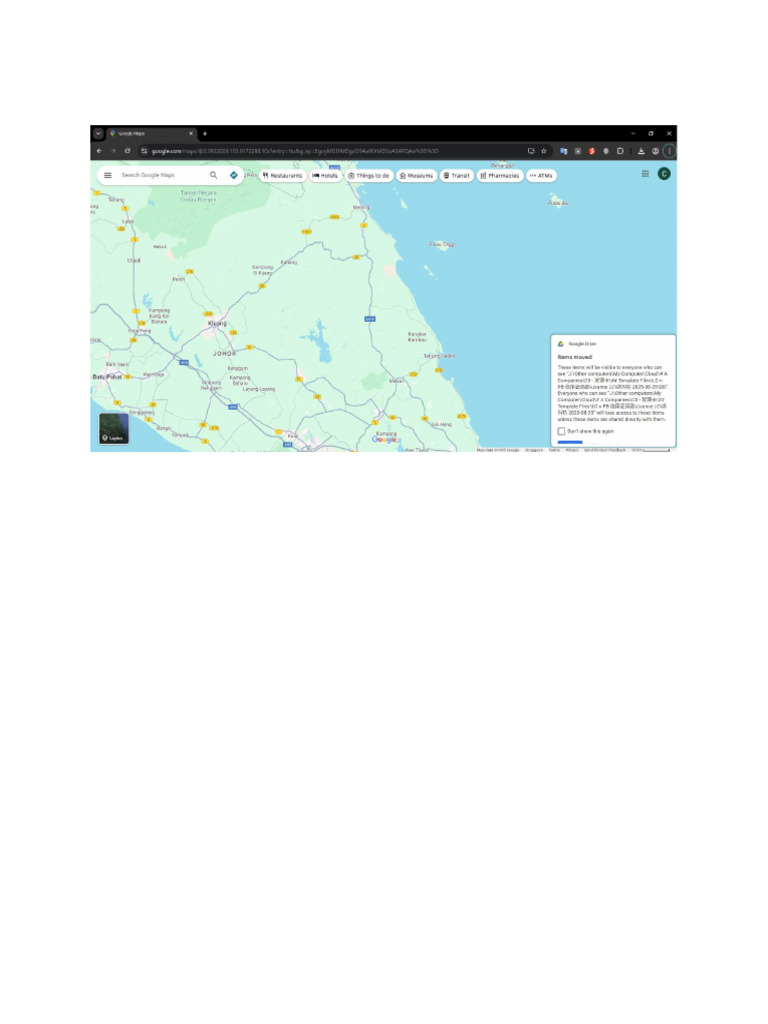Open the extensions puzzle icon
The image size is (768, 1024).
[x=620, y=151]
